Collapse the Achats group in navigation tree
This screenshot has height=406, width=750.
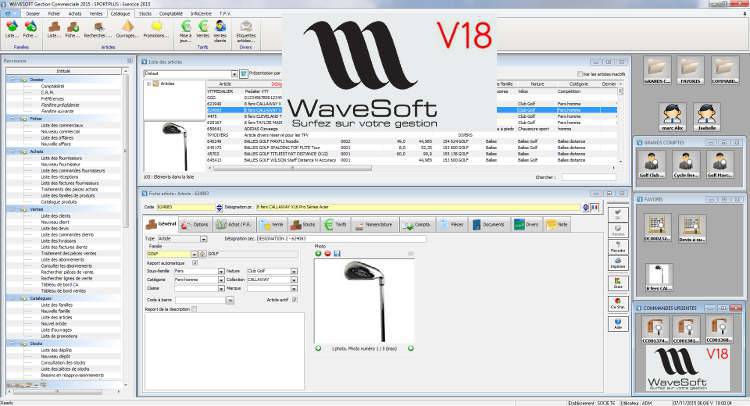(x=12, y=152)
